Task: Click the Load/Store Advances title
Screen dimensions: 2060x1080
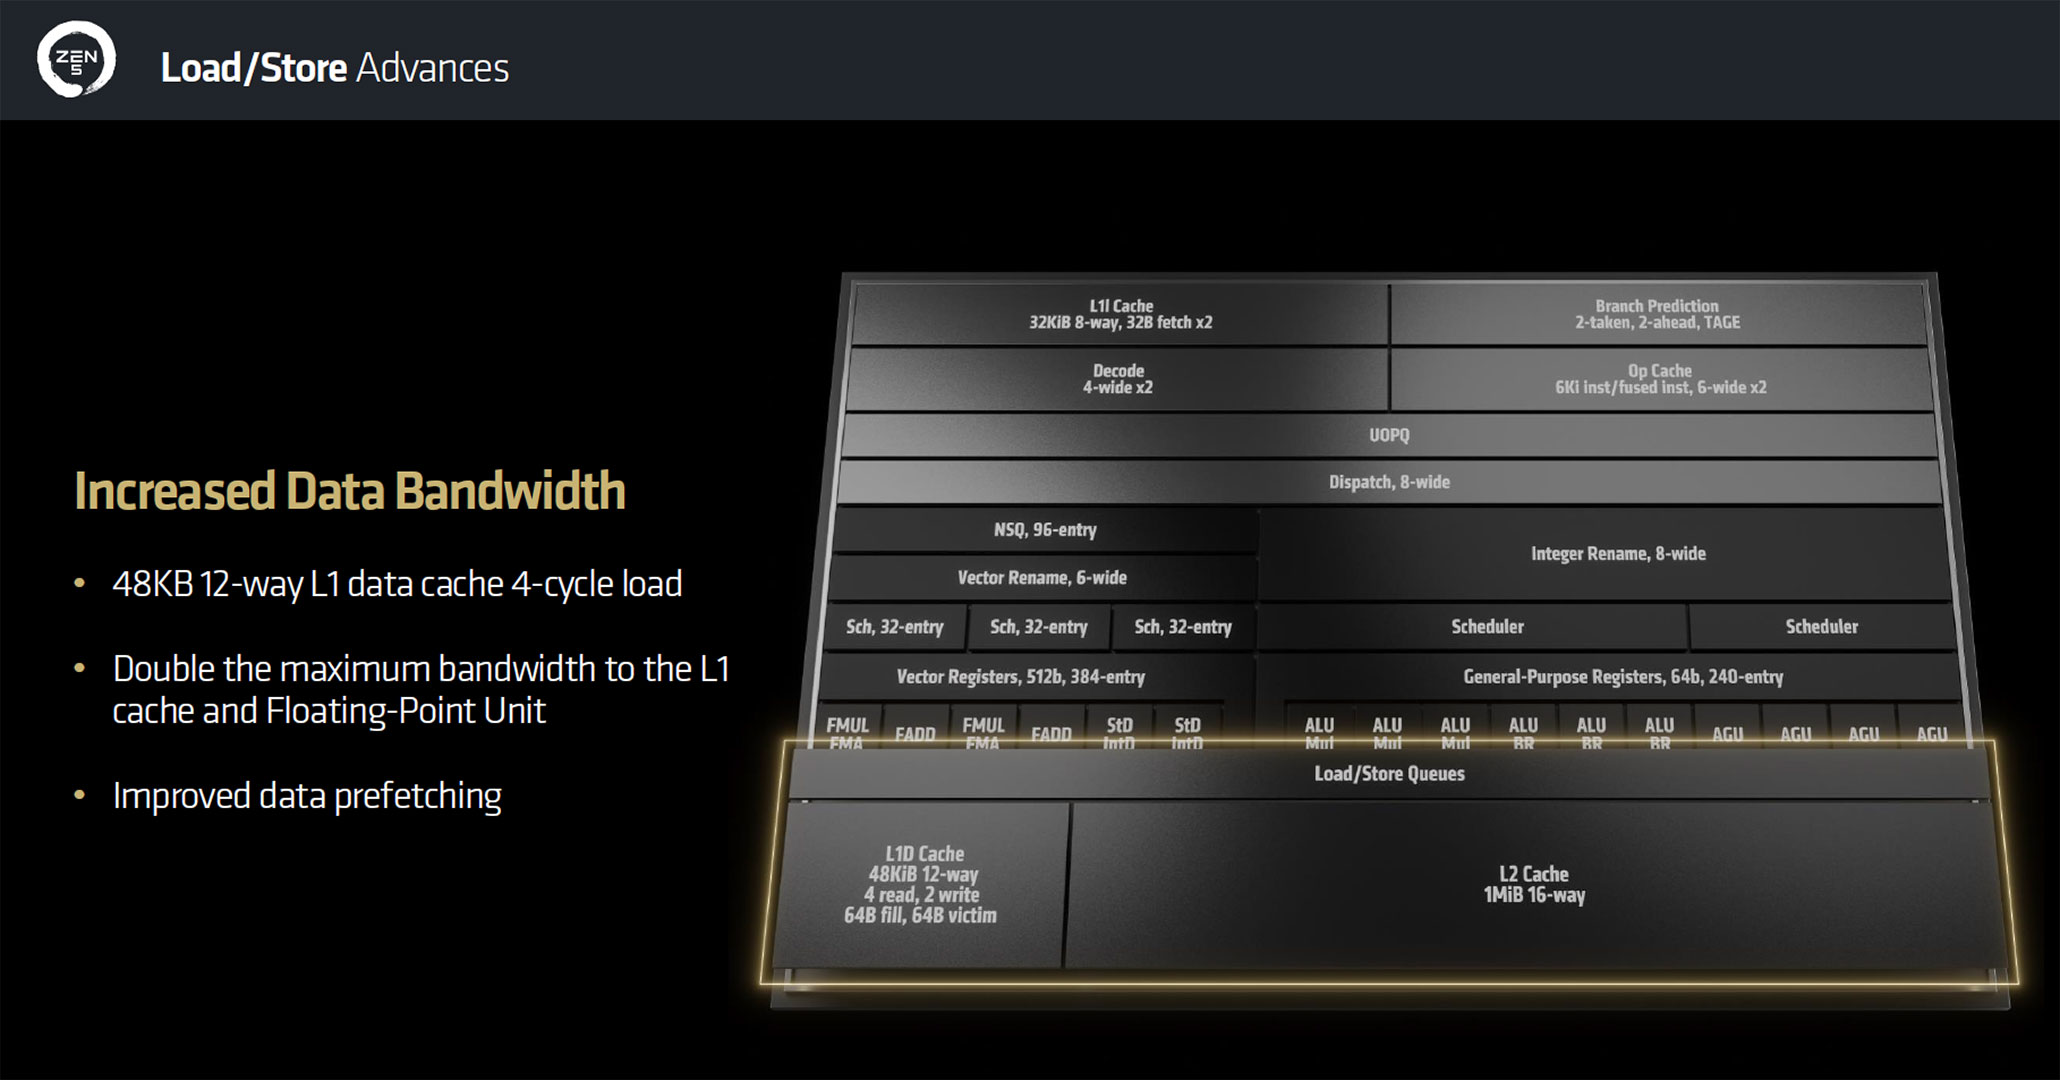Action: (334, 68)
